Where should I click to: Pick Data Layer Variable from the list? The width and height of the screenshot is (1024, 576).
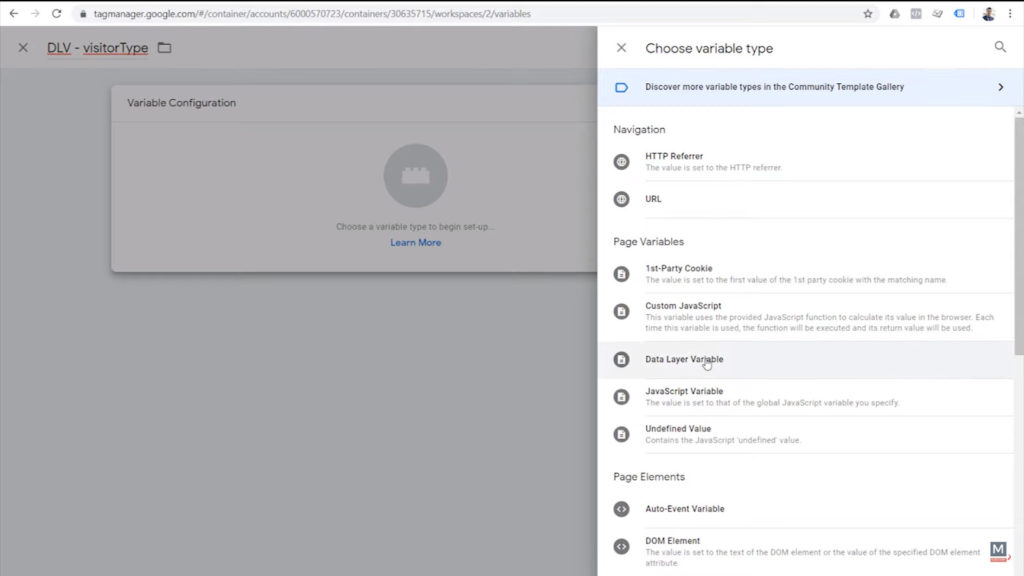tap(684, 359)
